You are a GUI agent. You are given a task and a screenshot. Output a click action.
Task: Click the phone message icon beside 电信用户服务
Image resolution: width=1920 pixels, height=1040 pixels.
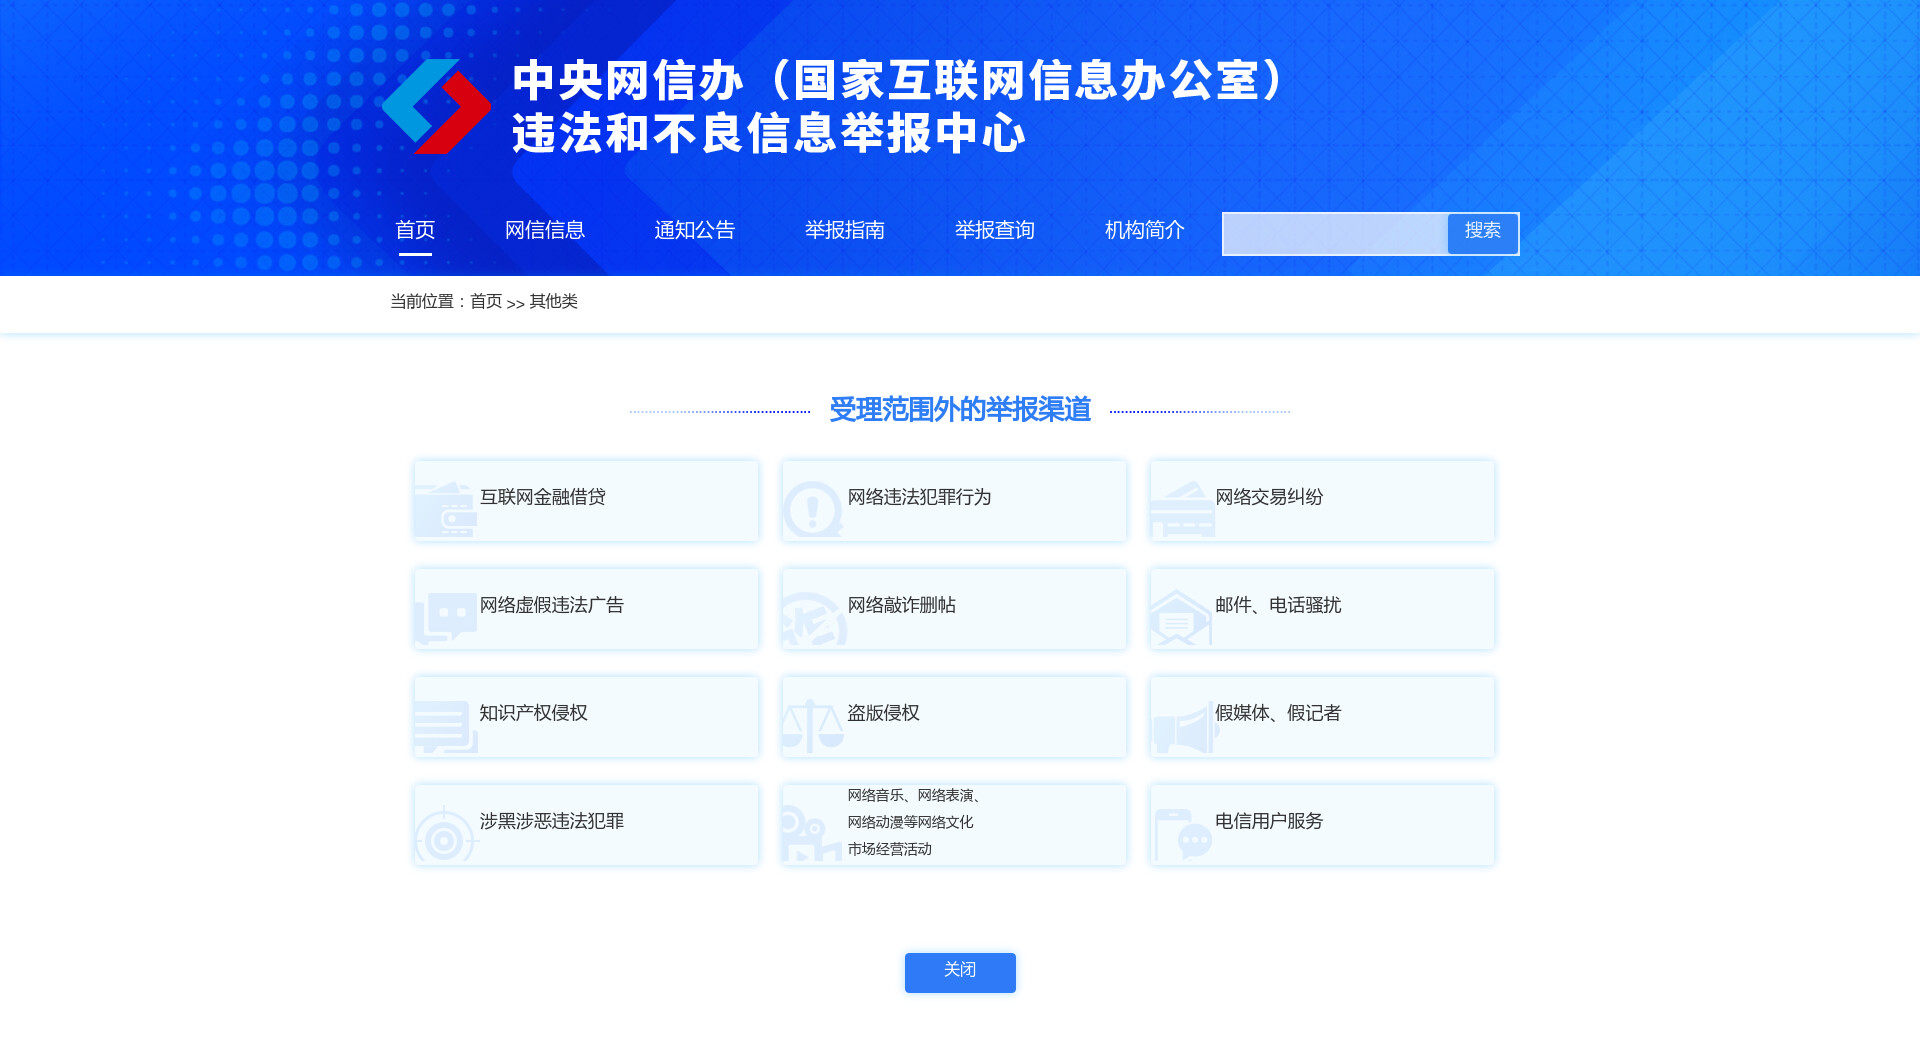tap(1182, 835)
